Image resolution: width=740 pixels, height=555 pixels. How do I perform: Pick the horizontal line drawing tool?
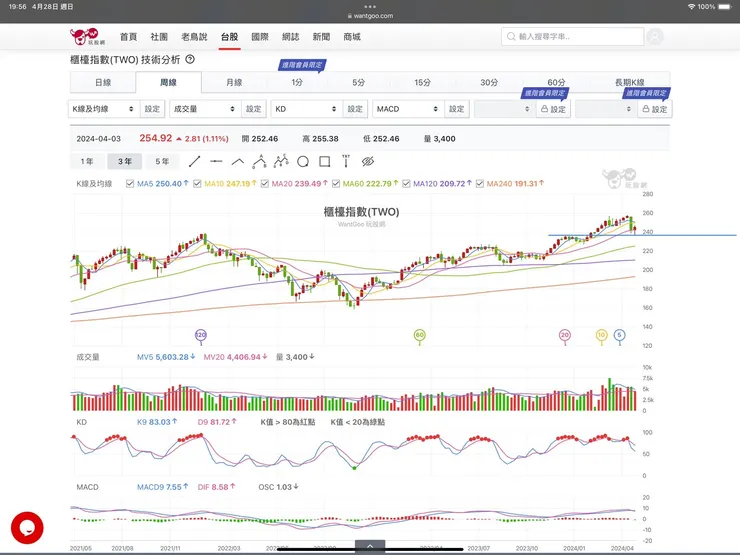216,161
